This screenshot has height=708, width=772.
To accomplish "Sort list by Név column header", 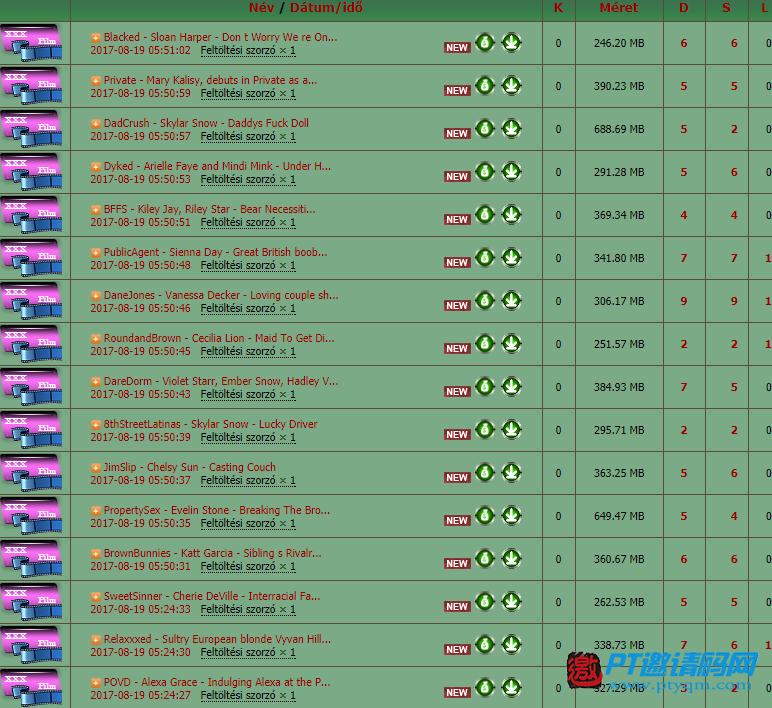I will coord(261,7).
